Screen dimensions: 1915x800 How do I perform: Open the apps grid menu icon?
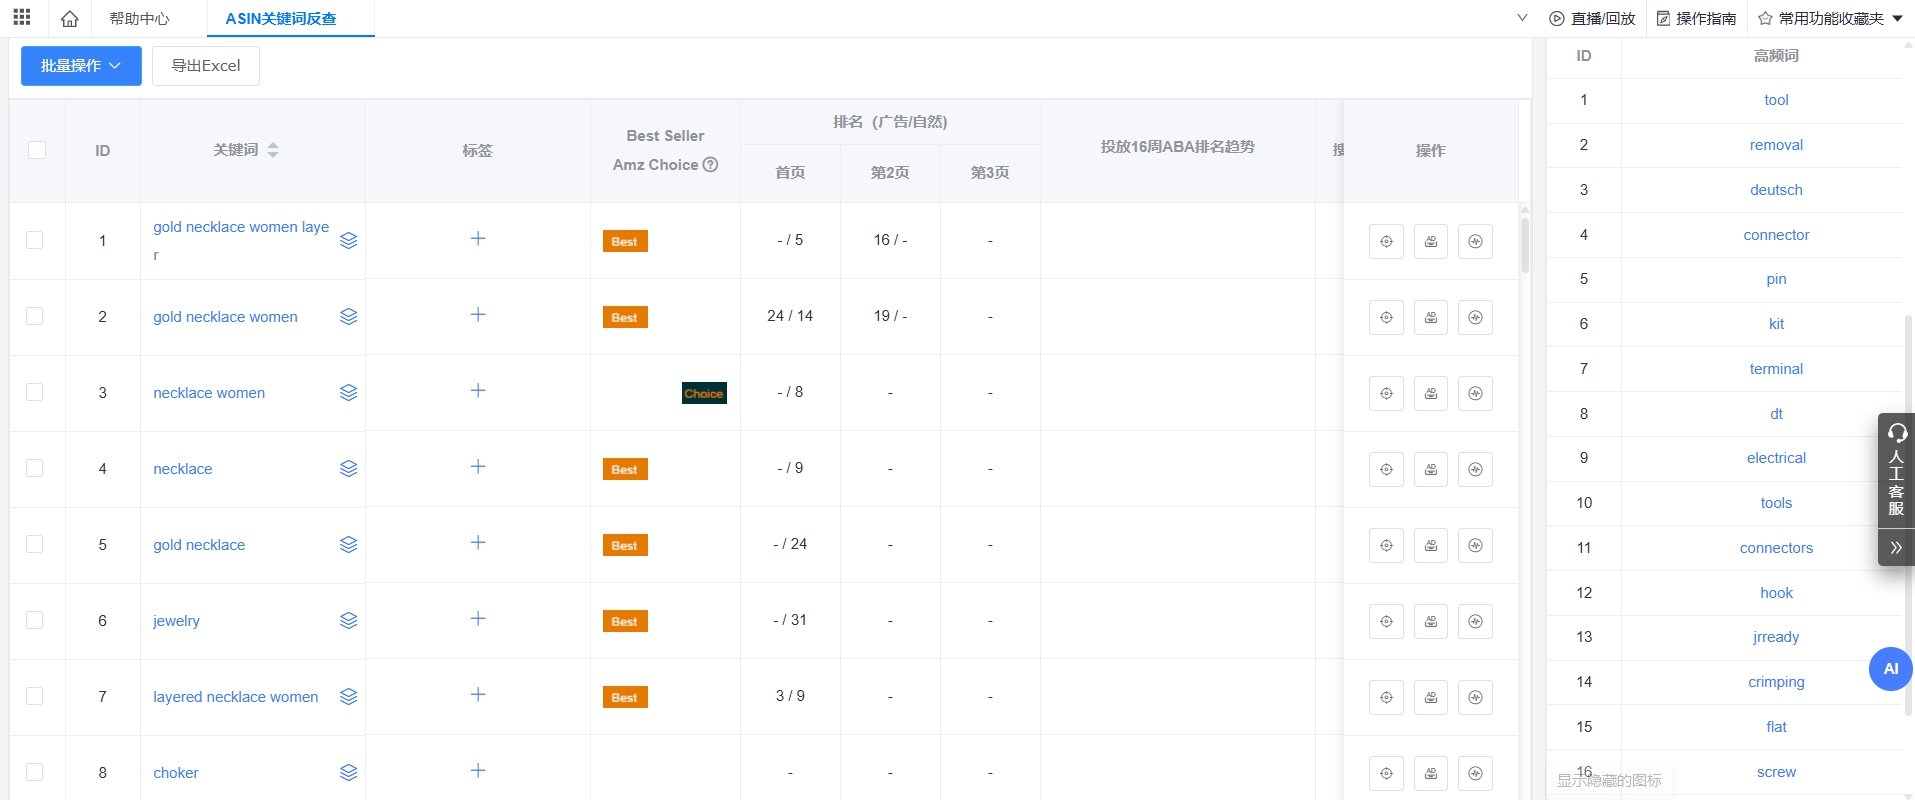22,18
